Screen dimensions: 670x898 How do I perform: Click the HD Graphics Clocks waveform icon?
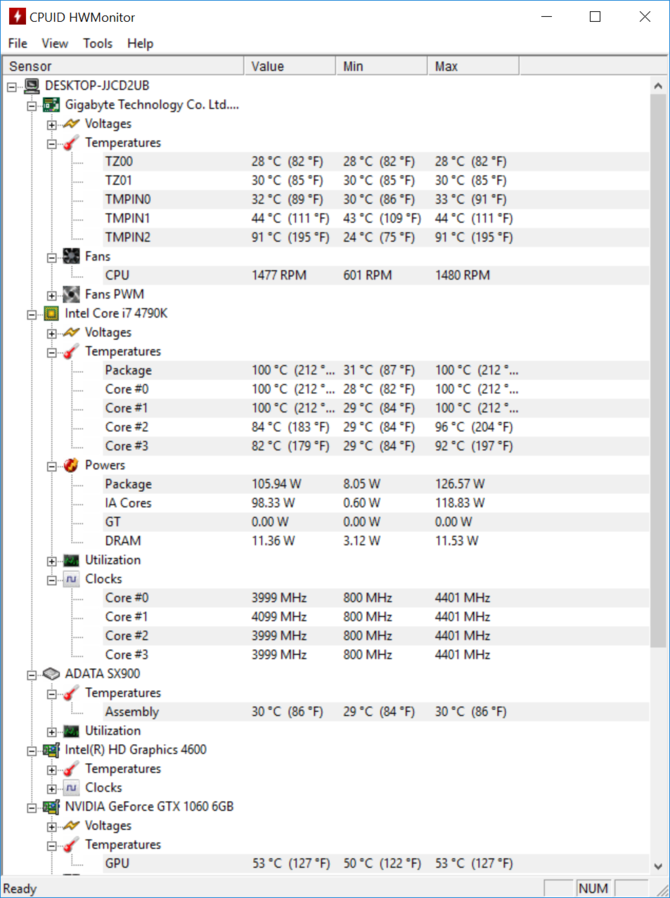coord(71,787)
